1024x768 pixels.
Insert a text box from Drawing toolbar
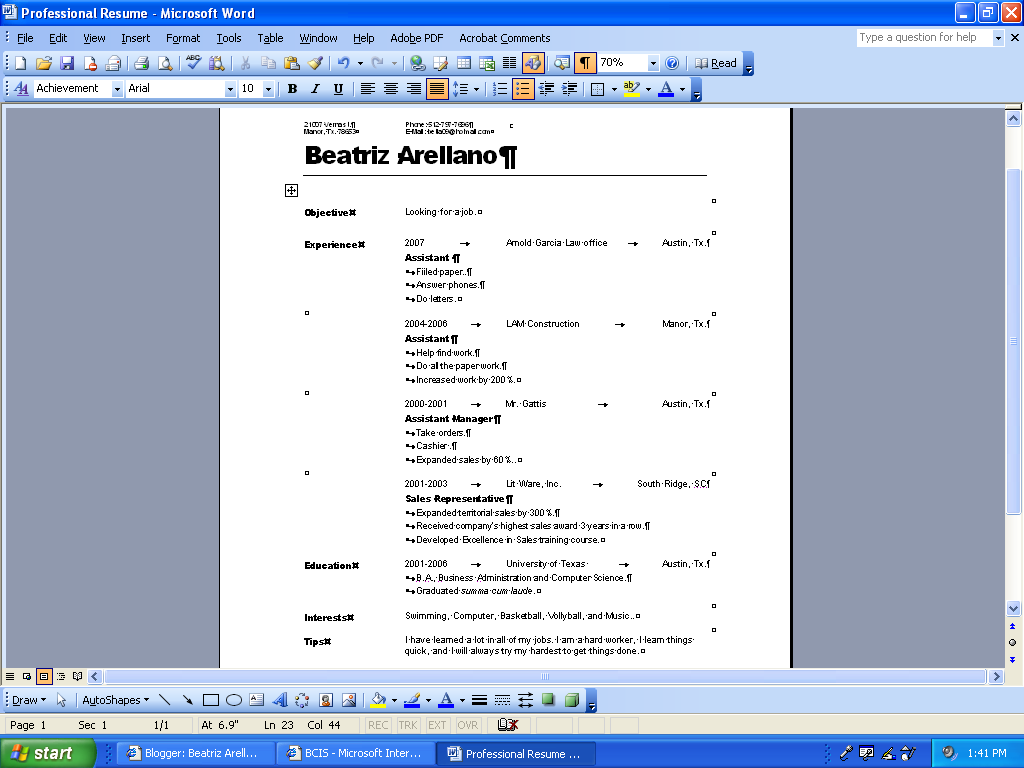257,700
